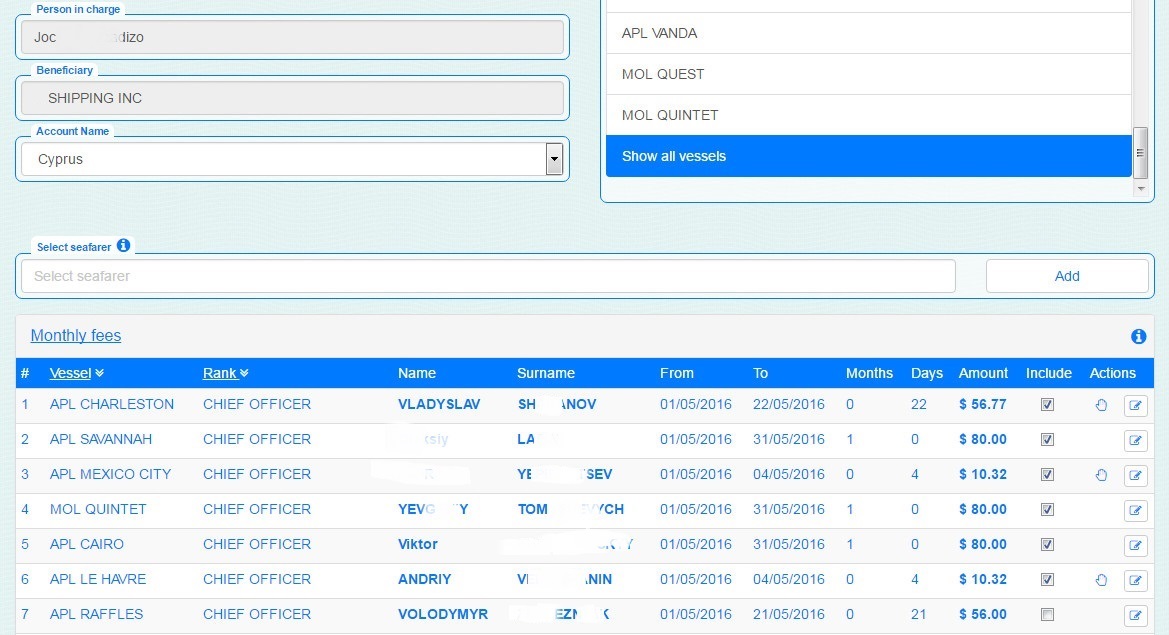Click the 21/05/2016 To date
Image resolution: width=1169 pixels, height=635 pixels.
coord(789,614)
